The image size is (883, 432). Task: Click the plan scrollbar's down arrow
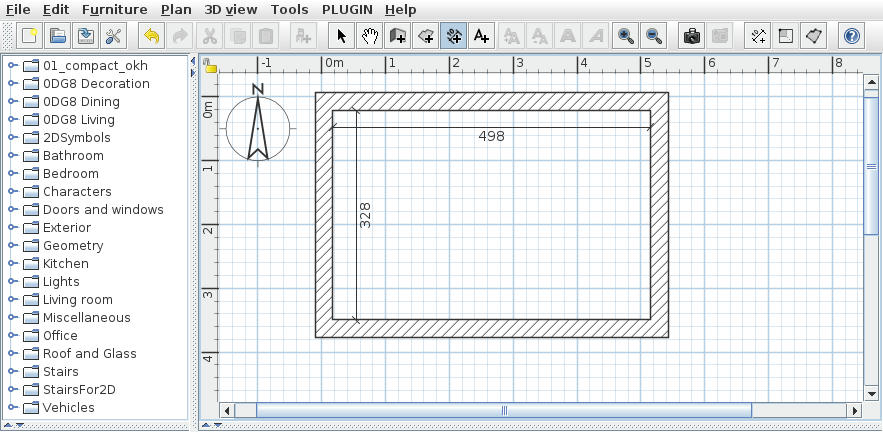click(x=871, y=394)
